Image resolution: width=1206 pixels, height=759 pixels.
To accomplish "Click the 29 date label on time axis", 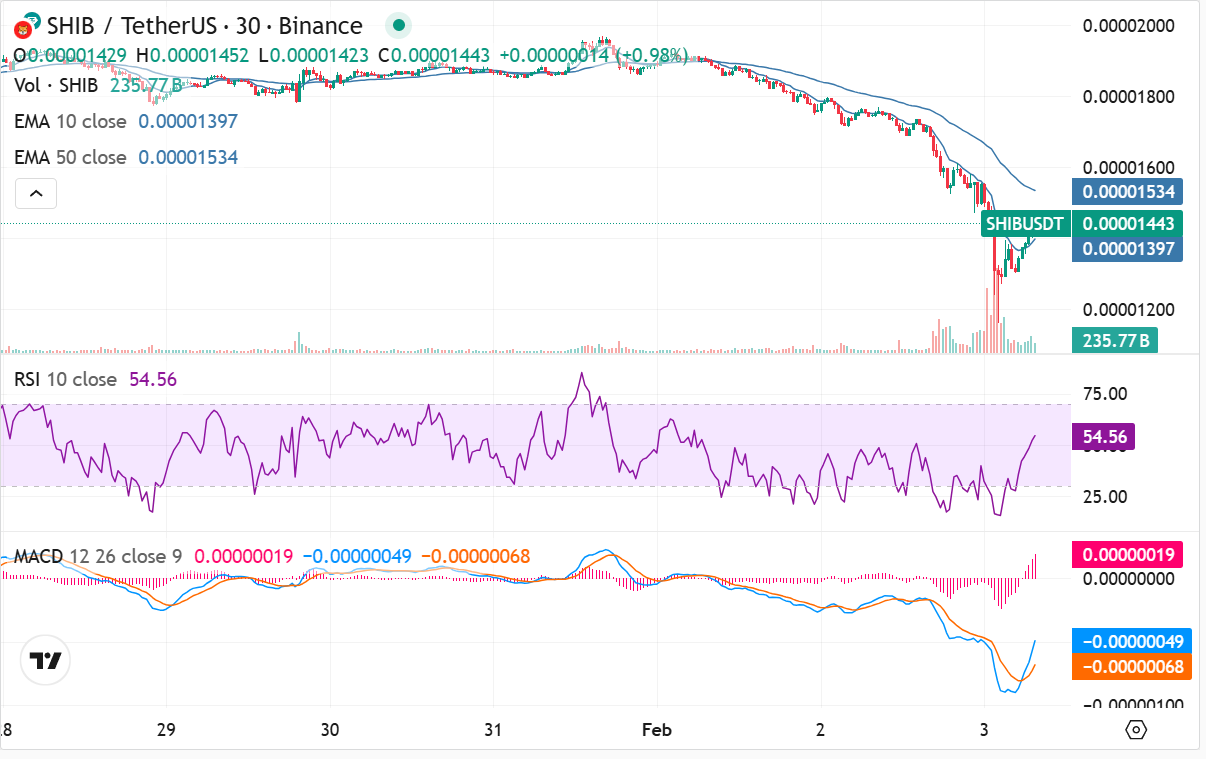I will 166,729.
